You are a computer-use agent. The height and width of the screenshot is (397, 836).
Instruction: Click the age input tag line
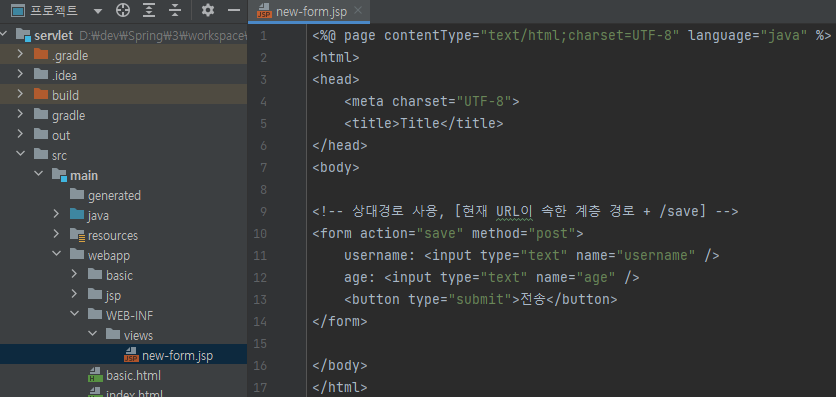(x=492, y=277)
